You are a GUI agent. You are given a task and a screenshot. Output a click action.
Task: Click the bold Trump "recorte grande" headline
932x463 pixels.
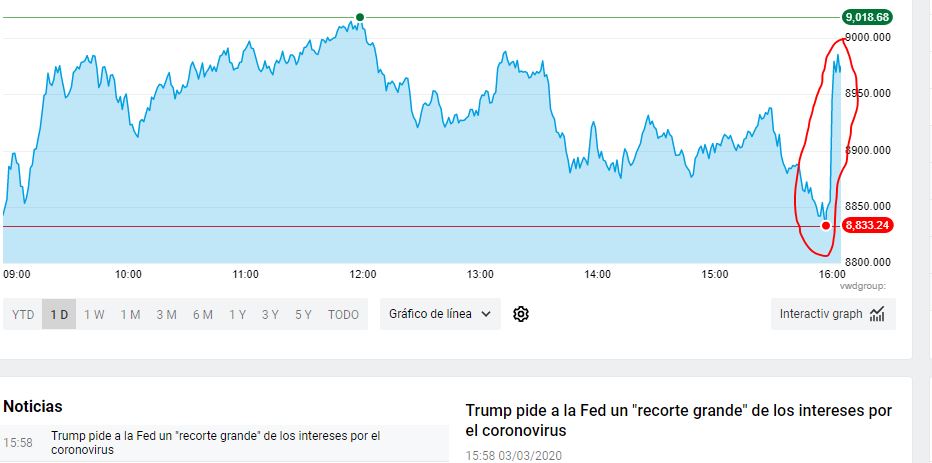(x=678, y=420)
